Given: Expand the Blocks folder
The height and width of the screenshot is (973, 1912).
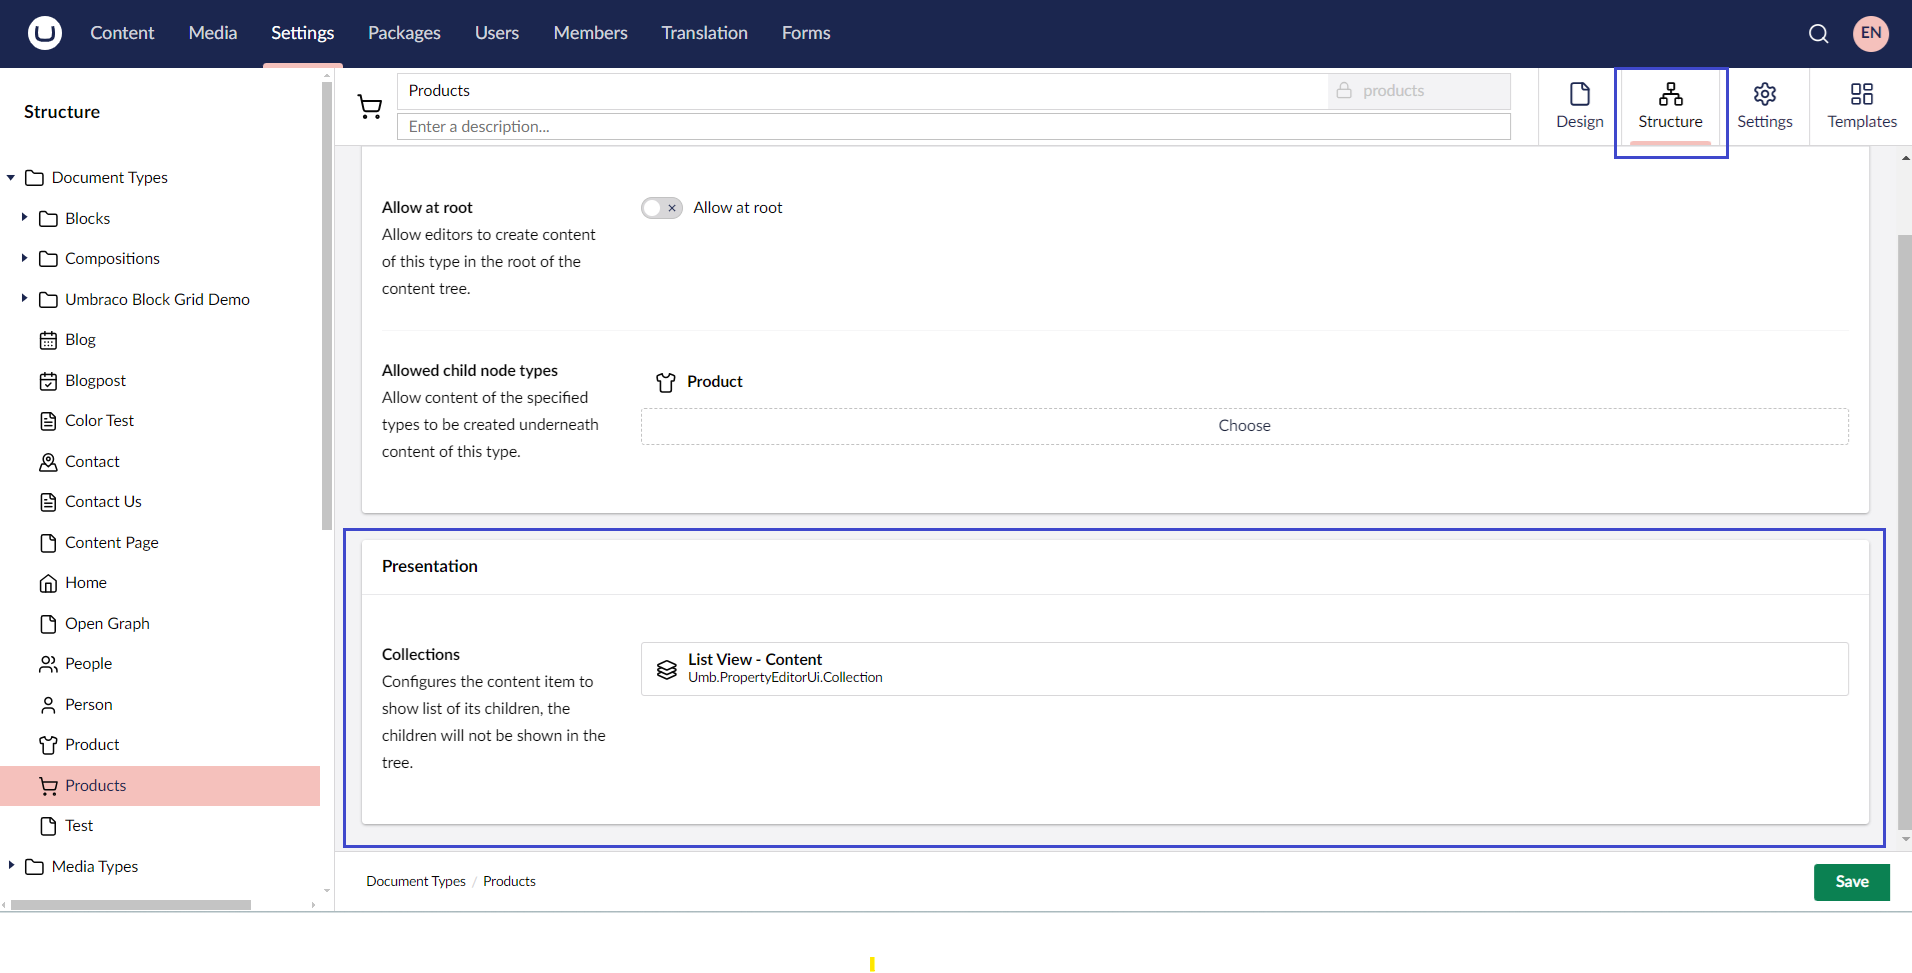Looking at the screenshot, I should (24, 218).
